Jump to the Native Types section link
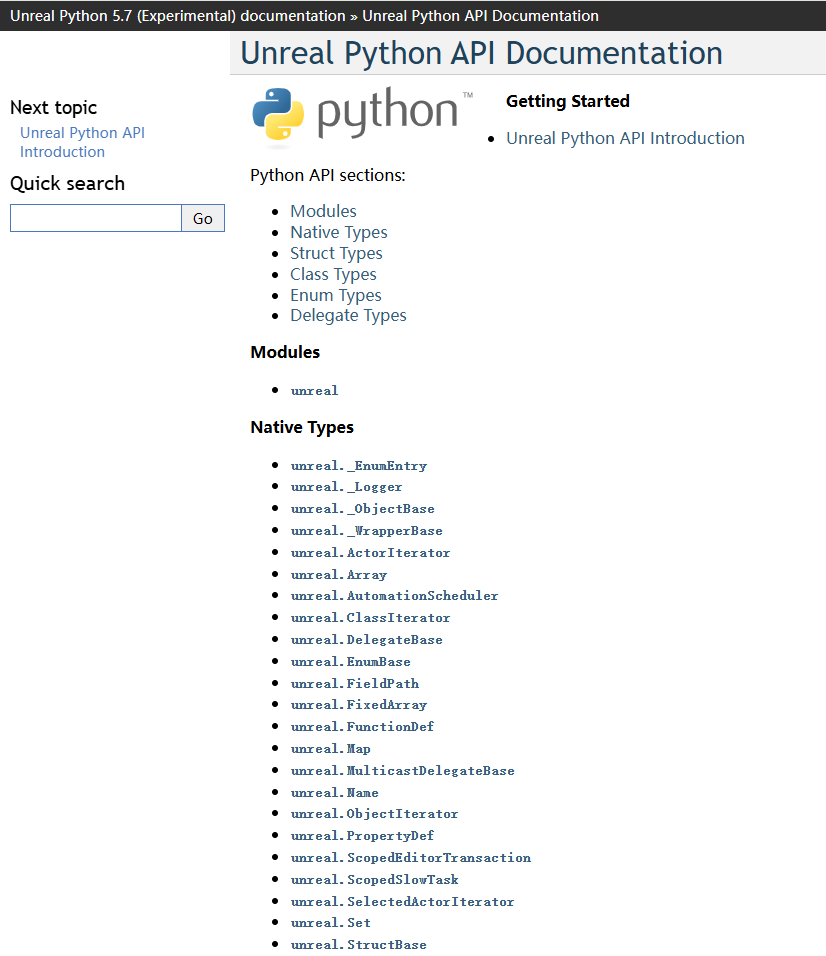 [x=338, y=232]
